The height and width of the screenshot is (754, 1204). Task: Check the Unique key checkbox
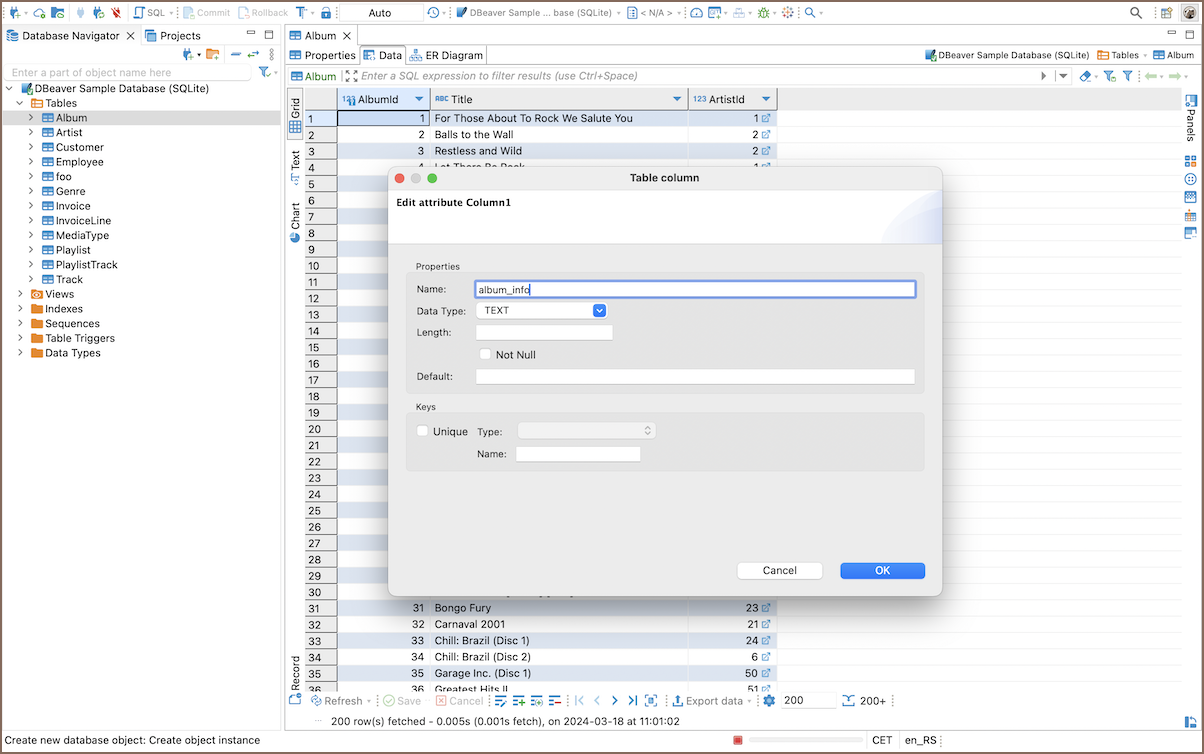coord(423,431)
